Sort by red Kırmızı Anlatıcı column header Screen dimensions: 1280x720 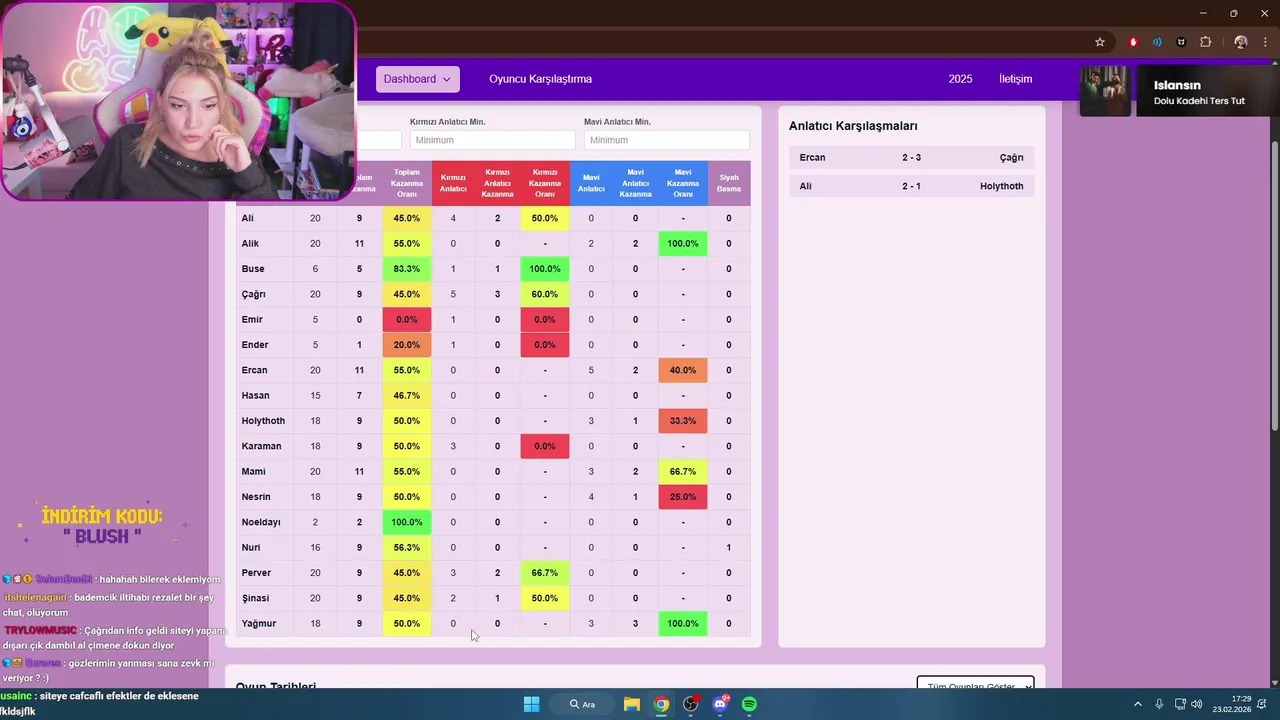(x=453, y=183)
